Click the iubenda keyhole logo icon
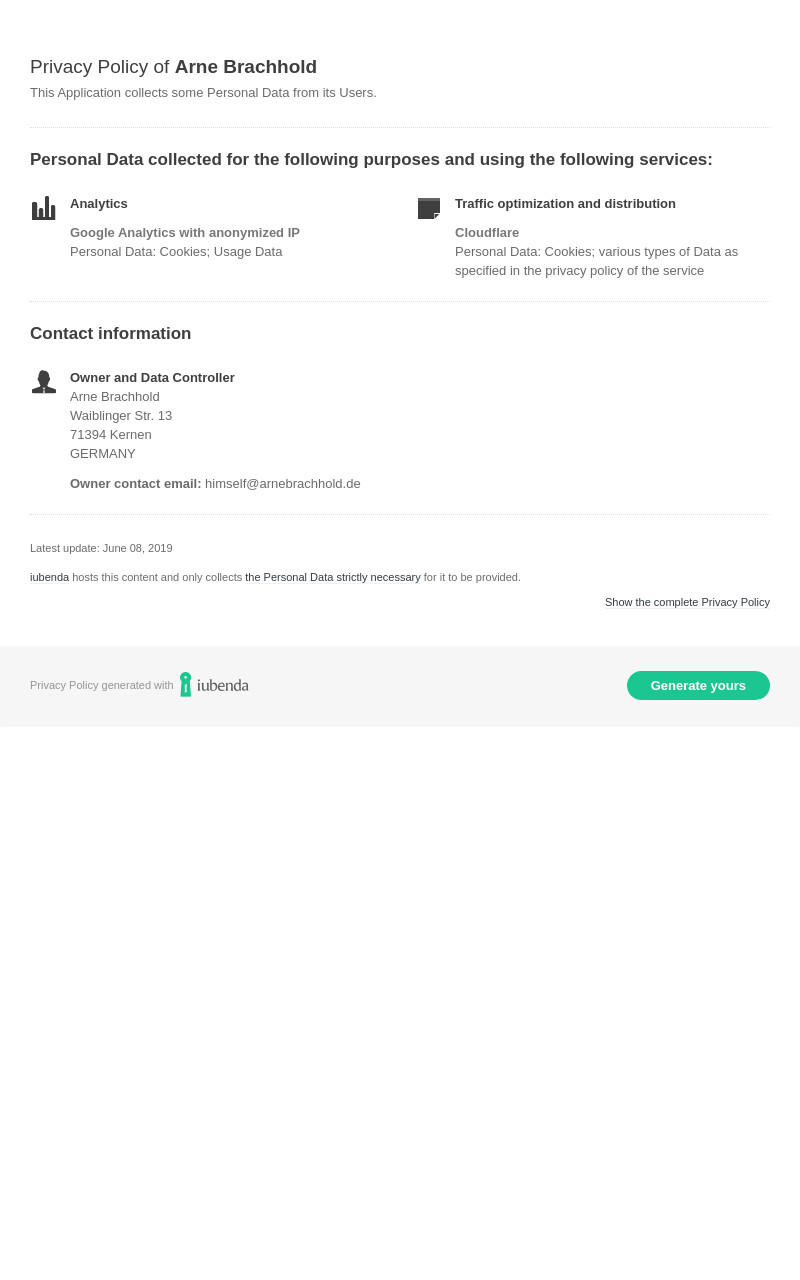The width and height of the screenshot is (800, 1280). (185, 685)
